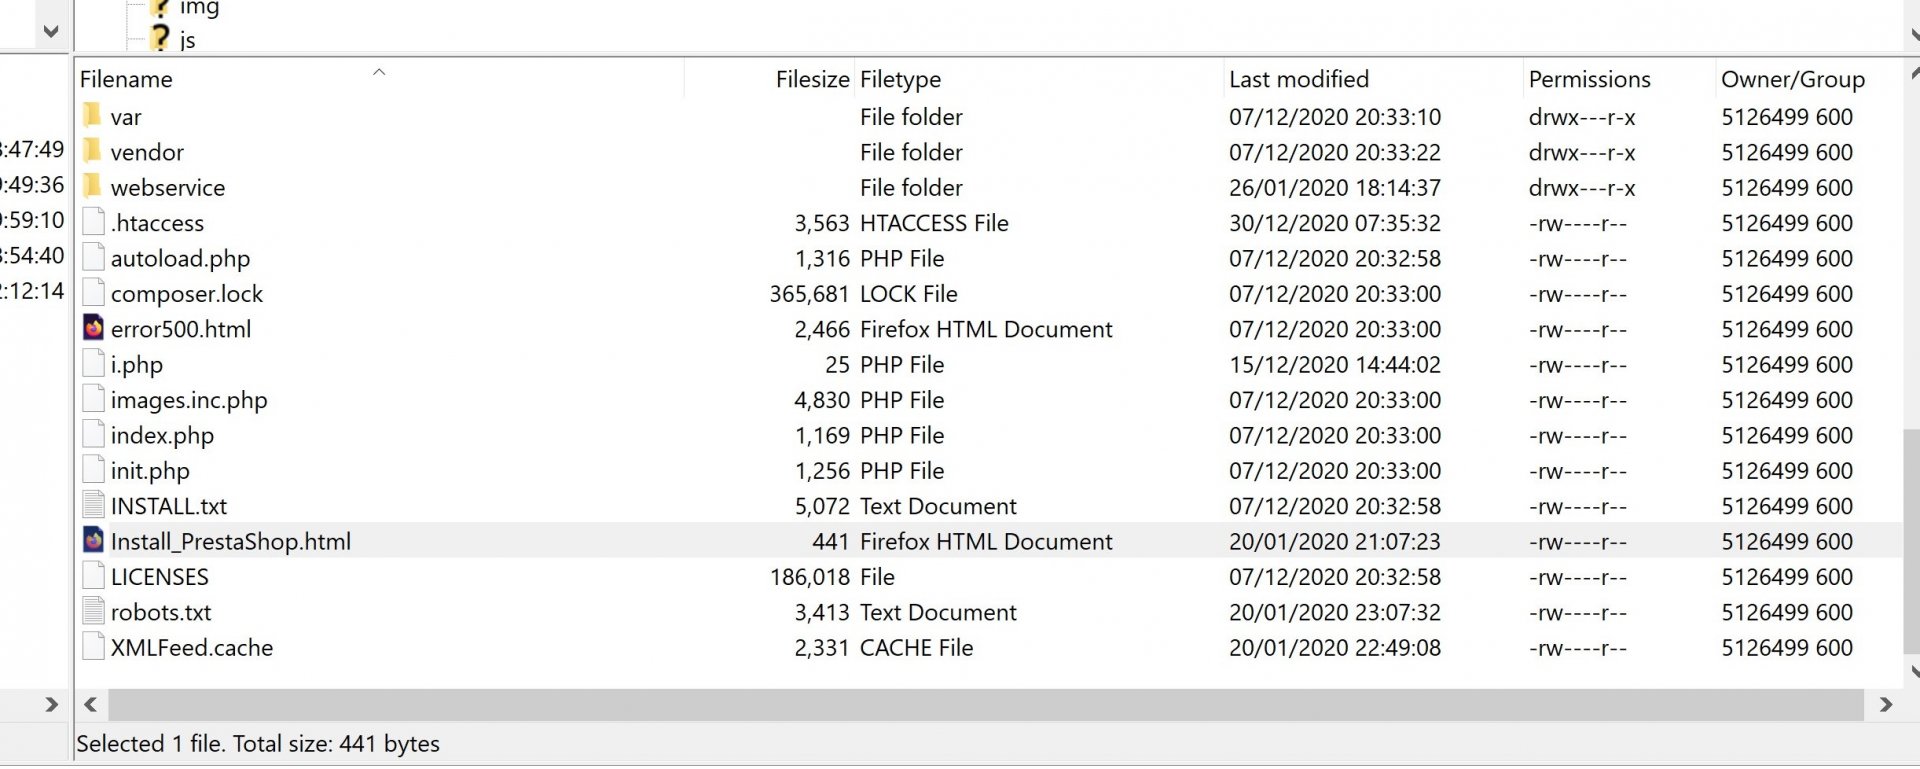Sort list by Filename column header
The width and height of the screenshot is (1920, 769).
(126, 79)
